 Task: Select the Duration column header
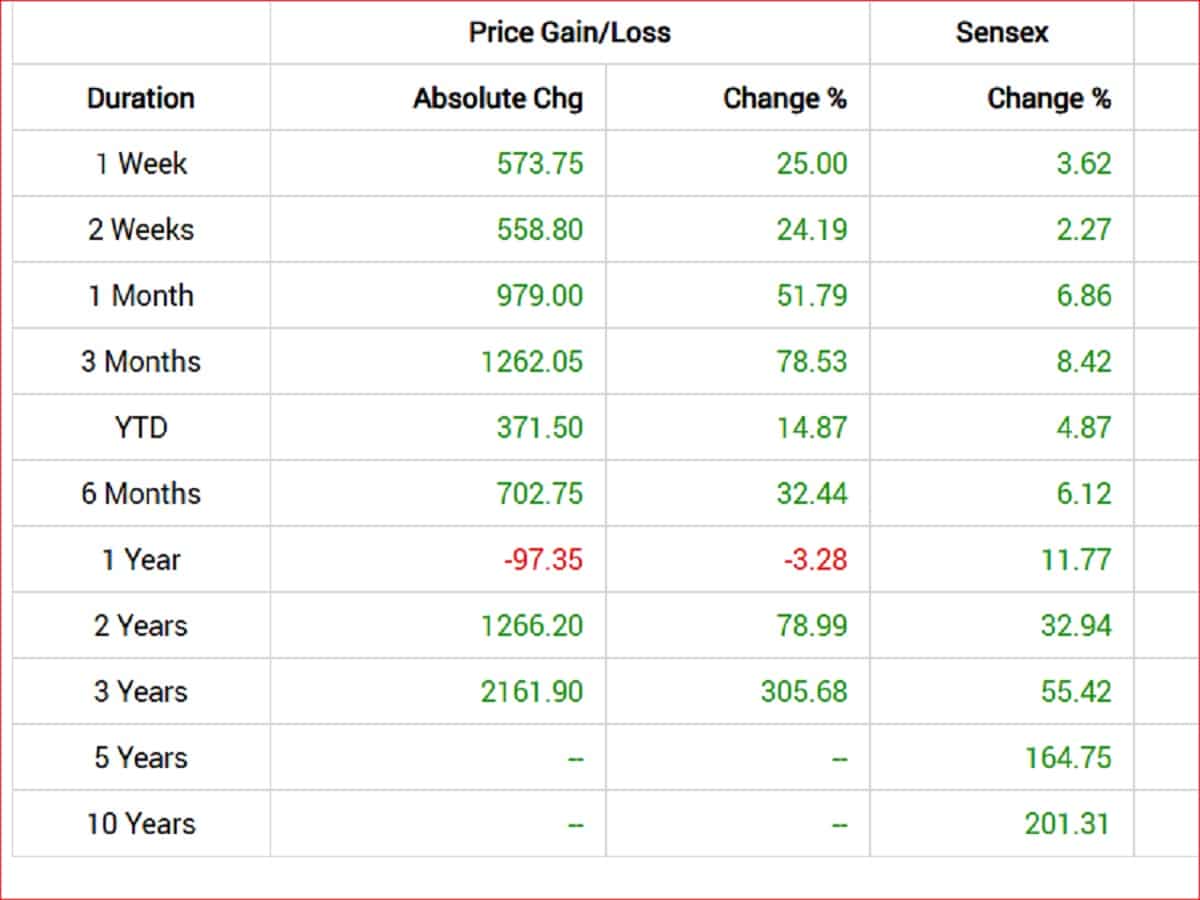[141, 98]
